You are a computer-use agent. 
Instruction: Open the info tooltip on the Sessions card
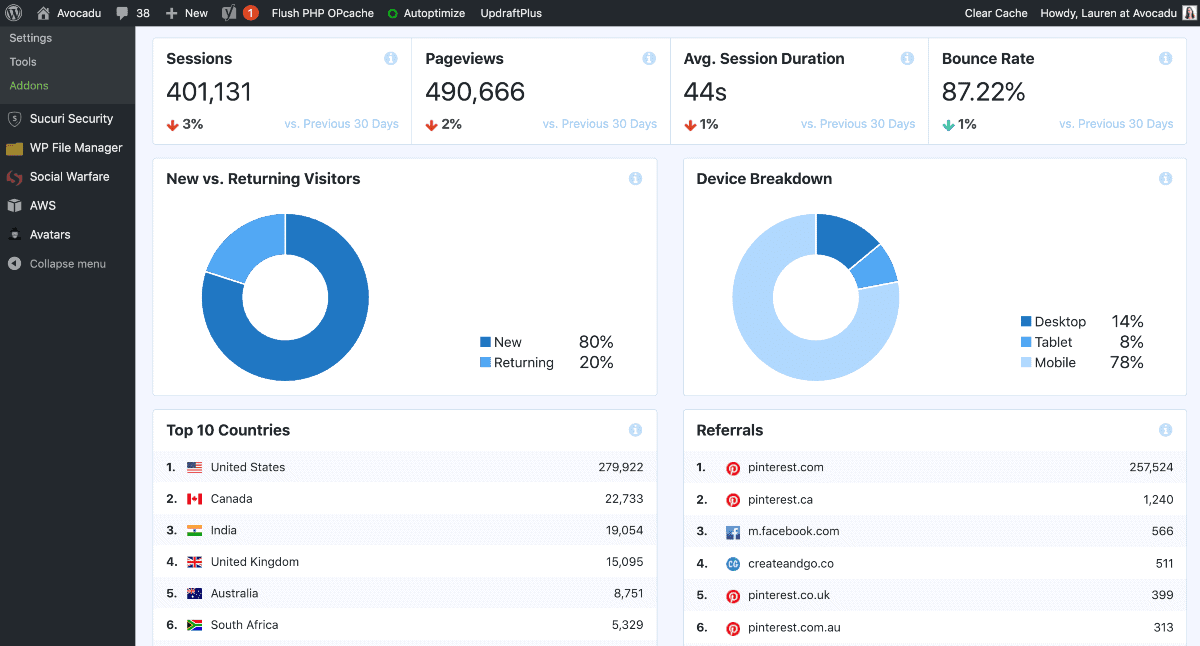click(x=391, y=58)
